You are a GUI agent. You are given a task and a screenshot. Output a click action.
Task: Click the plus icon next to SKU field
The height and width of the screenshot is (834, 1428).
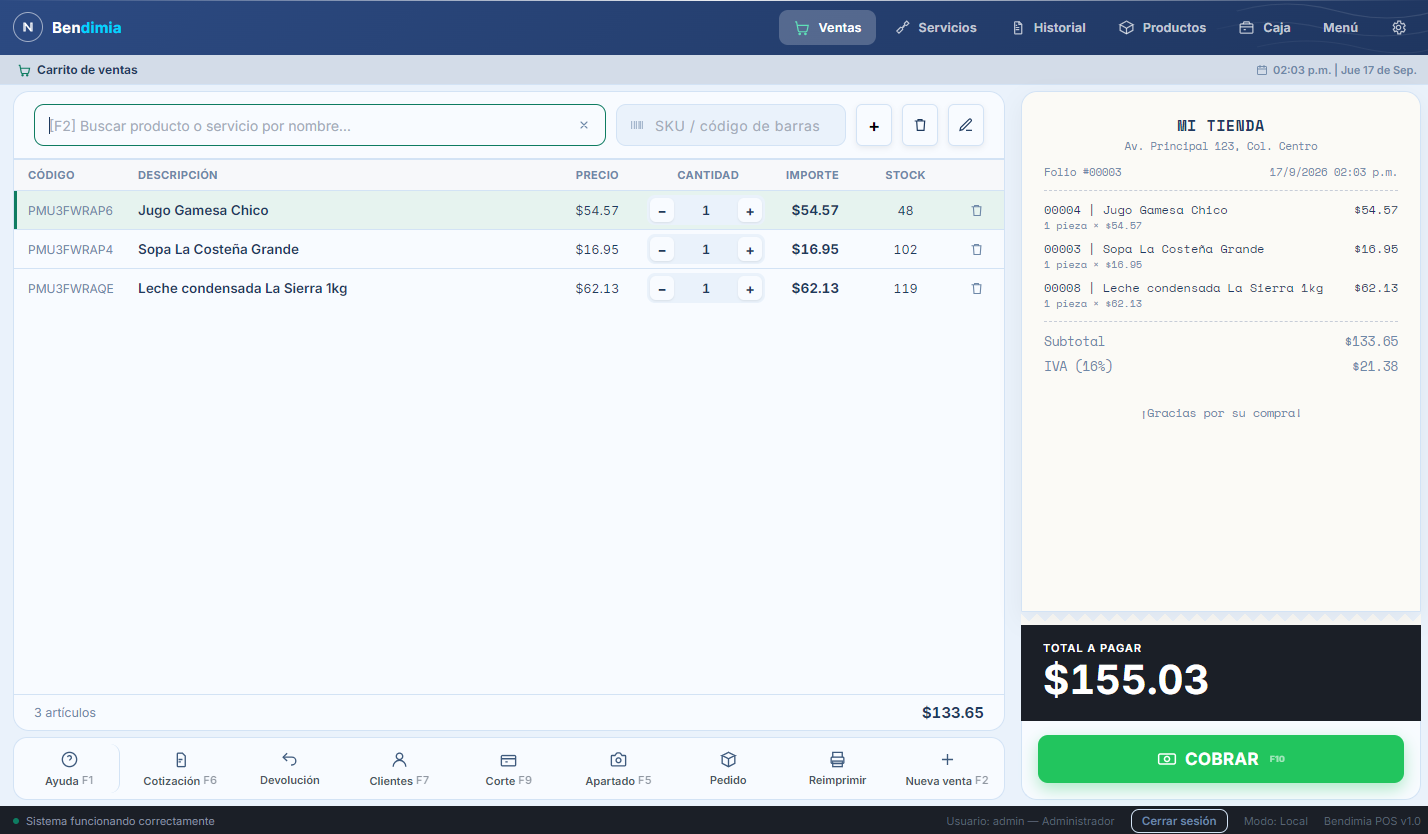(x=874, y=125)
